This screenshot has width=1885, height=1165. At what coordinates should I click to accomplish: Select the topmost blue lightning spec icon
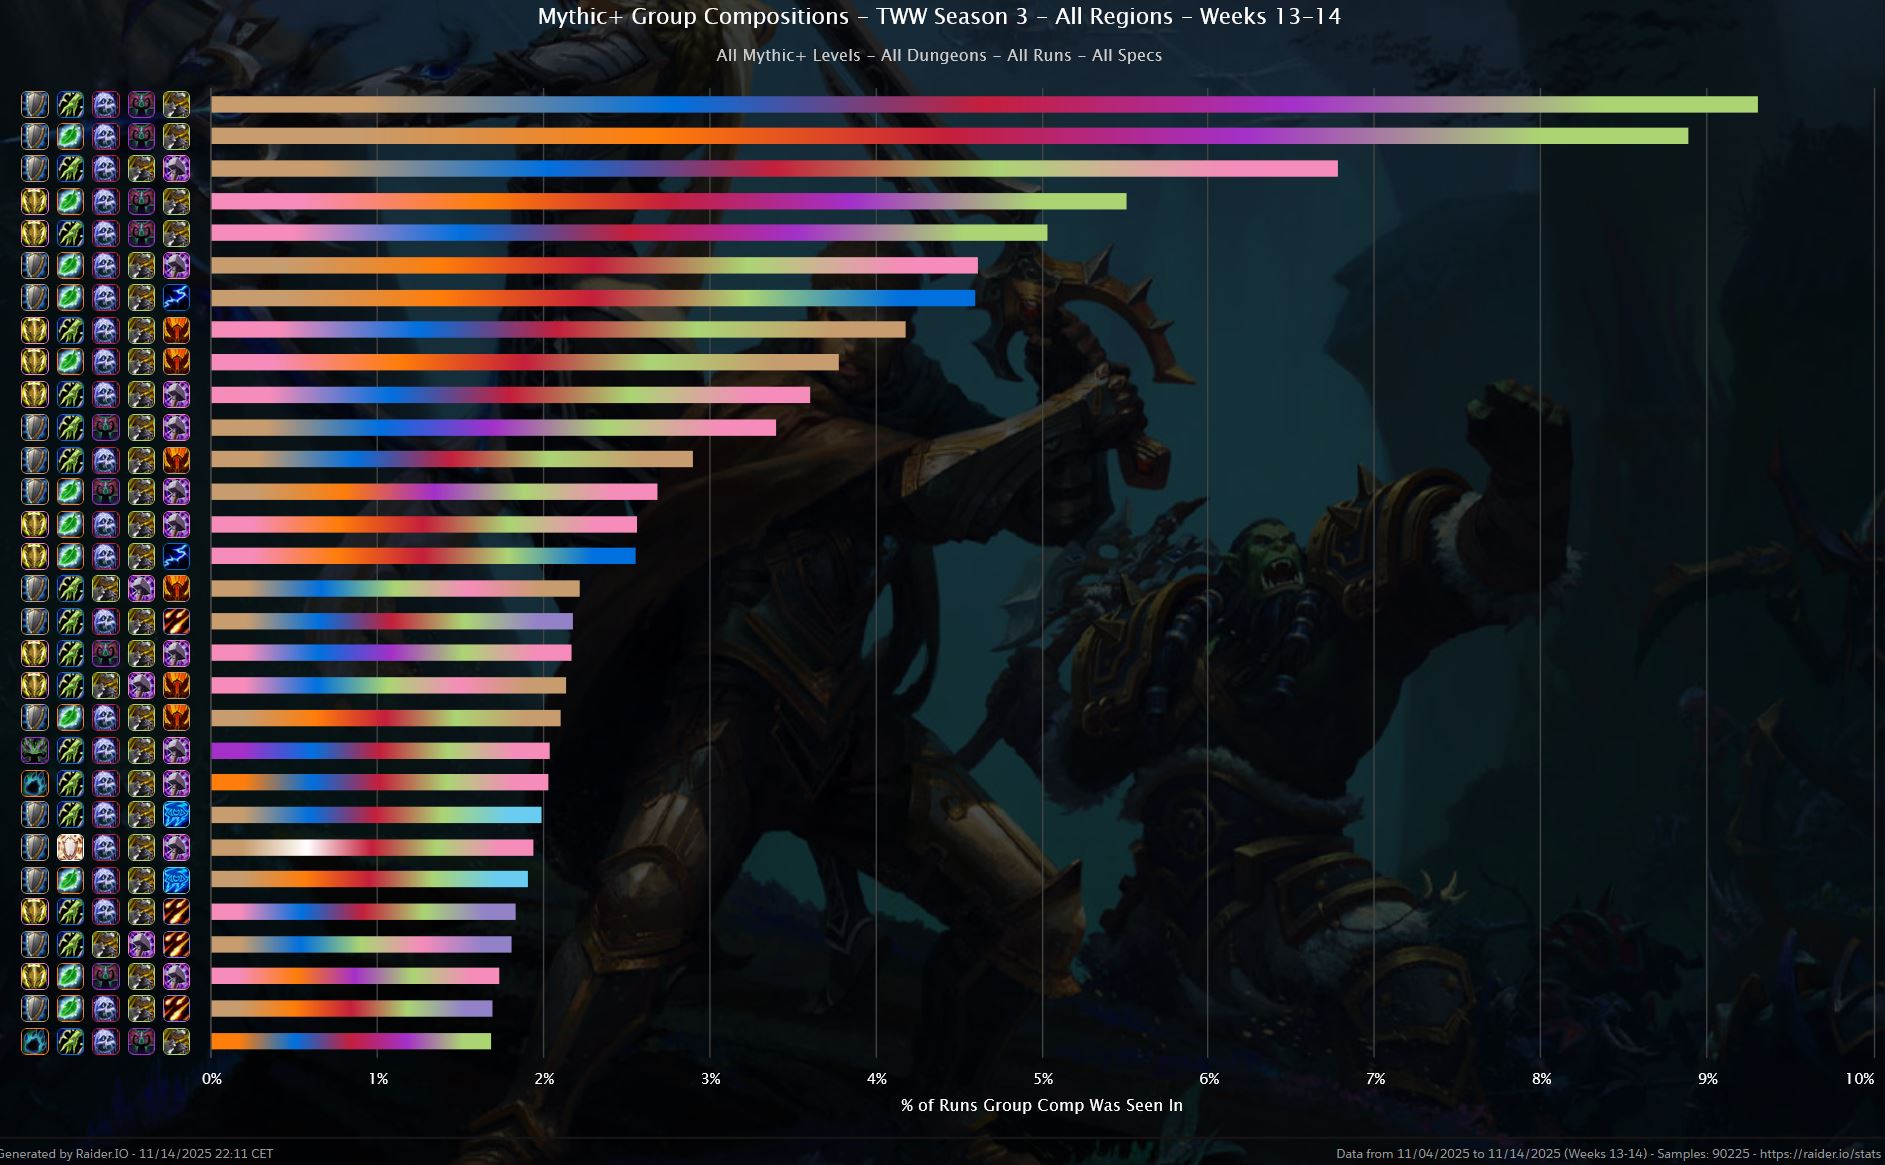[176, 297]
